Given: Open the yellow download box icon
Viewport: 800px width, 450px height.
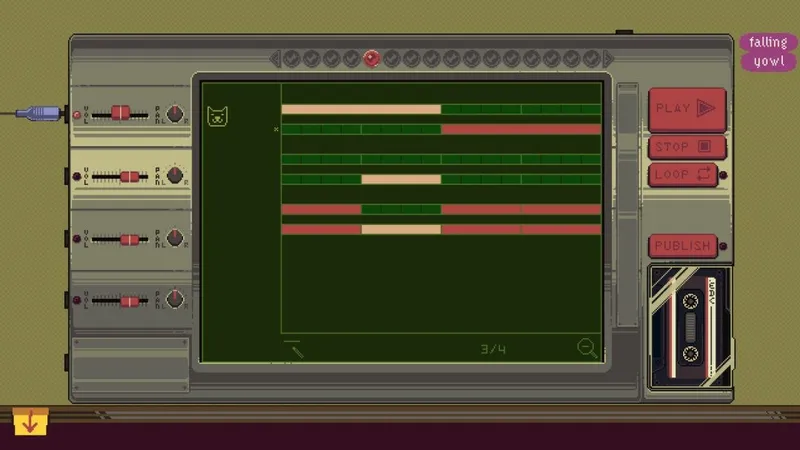Looking at the screenshot, I should [31, 421].
